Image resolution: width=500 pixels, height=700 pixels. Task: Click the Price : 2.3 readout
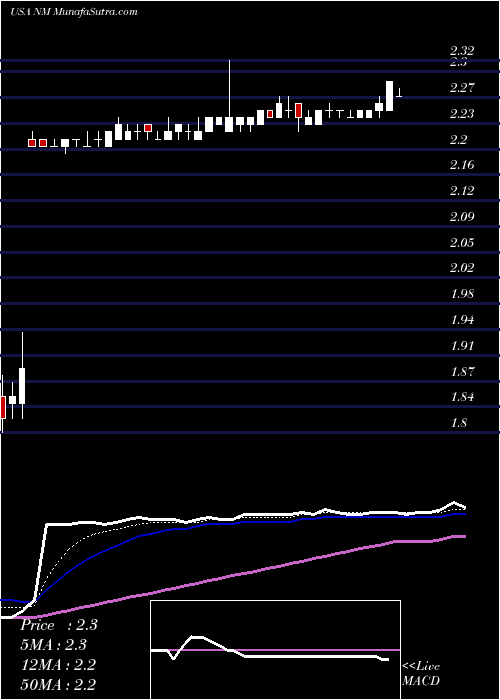point(59,625)
